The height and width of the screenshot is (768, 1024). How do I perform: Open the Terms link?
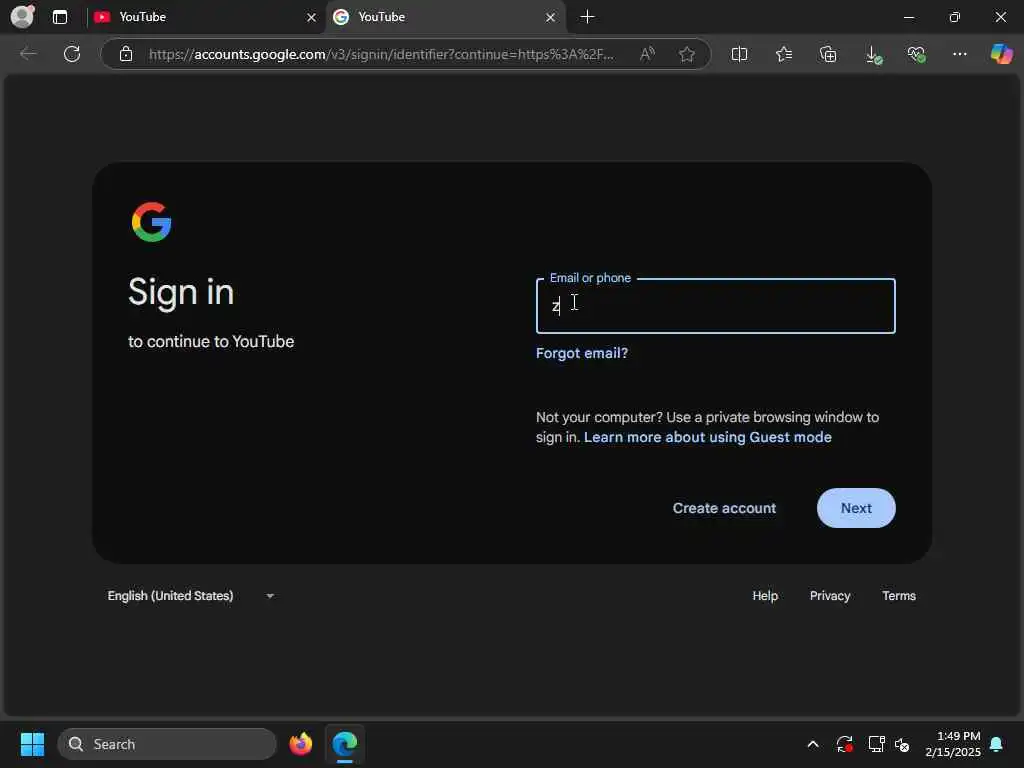click(899, 596)
